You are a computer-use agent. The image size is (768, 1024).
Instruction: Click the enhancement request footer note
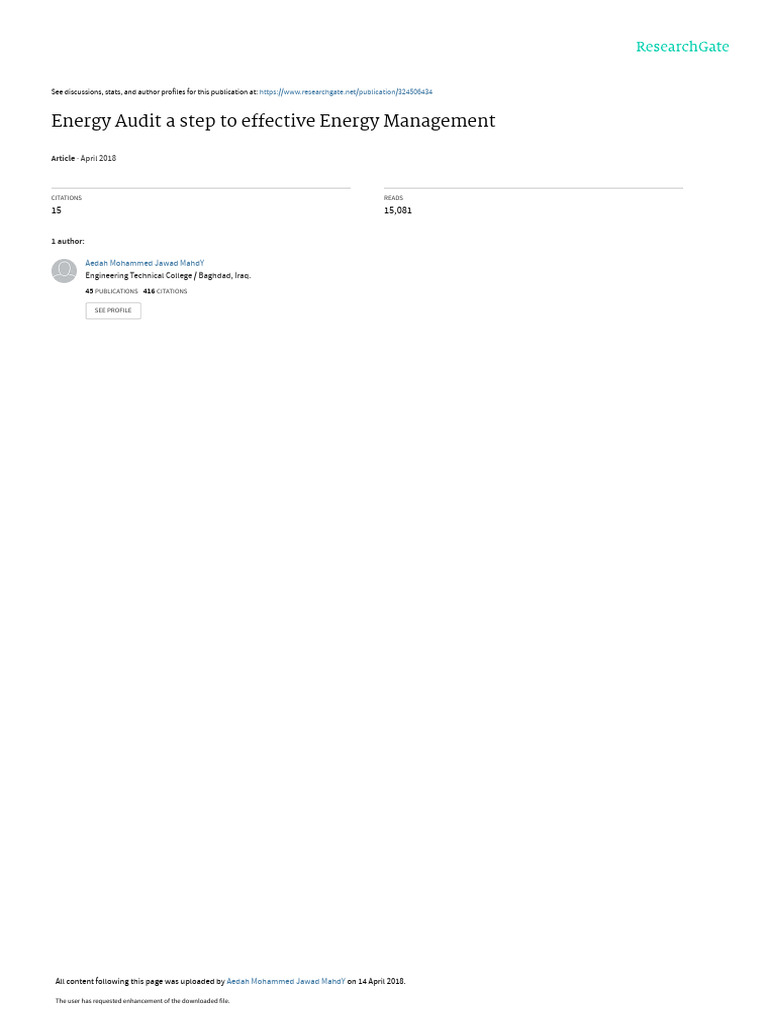(x=142, y=1000)
